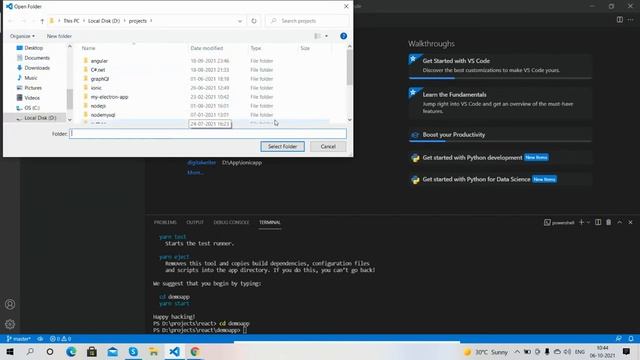
Task: Click the refresh button beside address bar
Action: tap(254, 21)
